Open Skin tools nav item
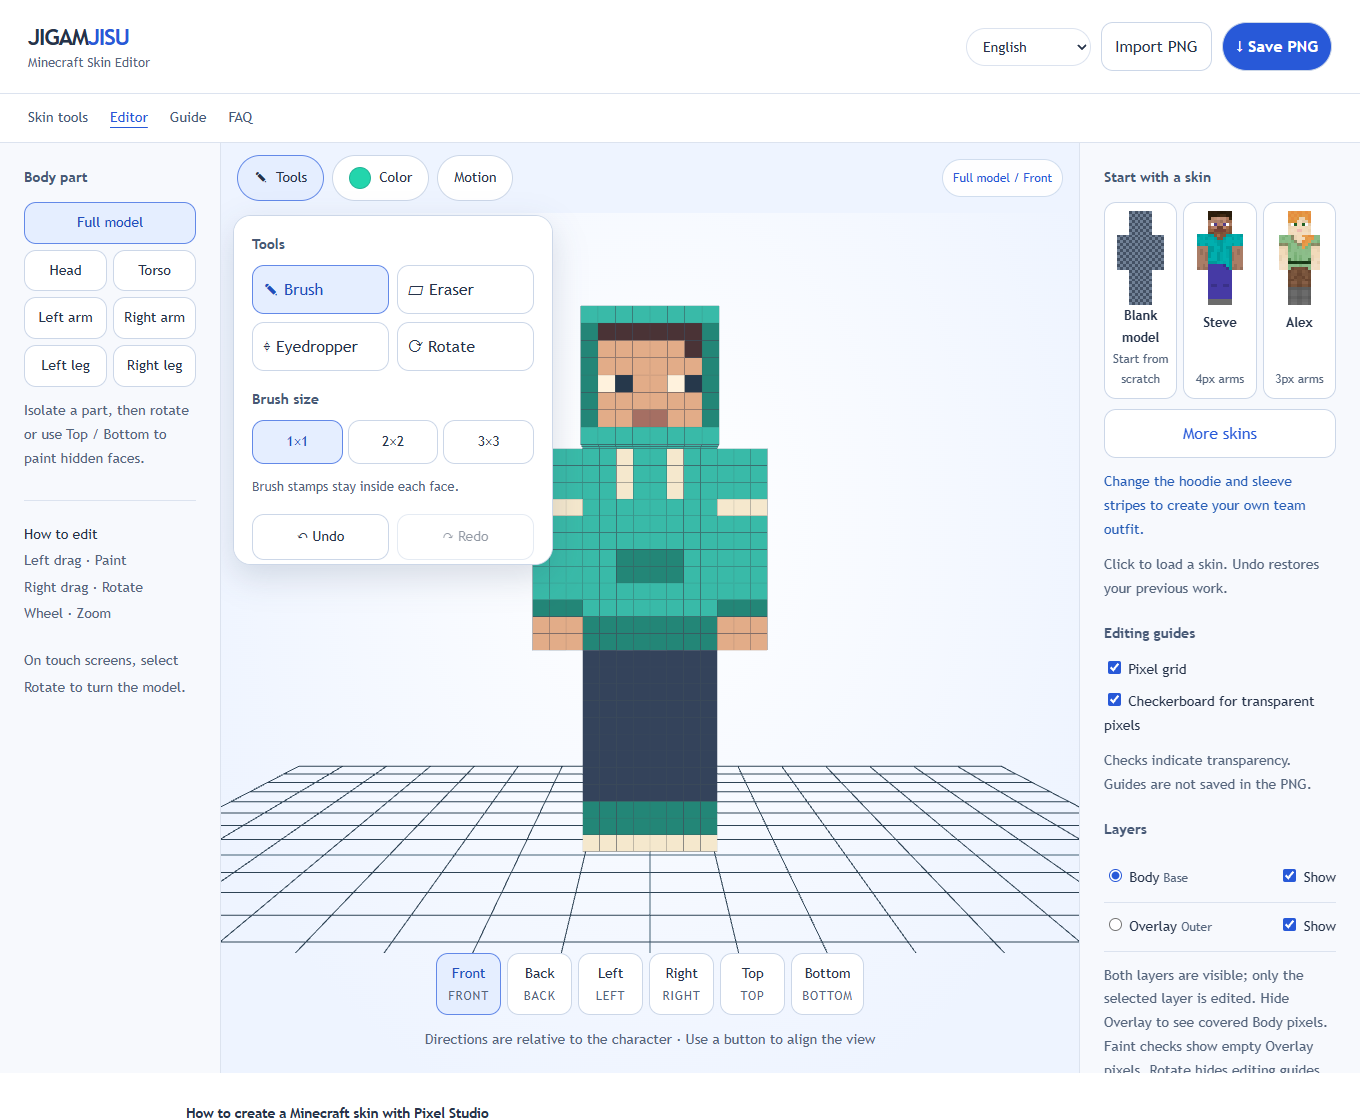The width and height of the screenshot is (1360, 1120). tap(58, 118)
